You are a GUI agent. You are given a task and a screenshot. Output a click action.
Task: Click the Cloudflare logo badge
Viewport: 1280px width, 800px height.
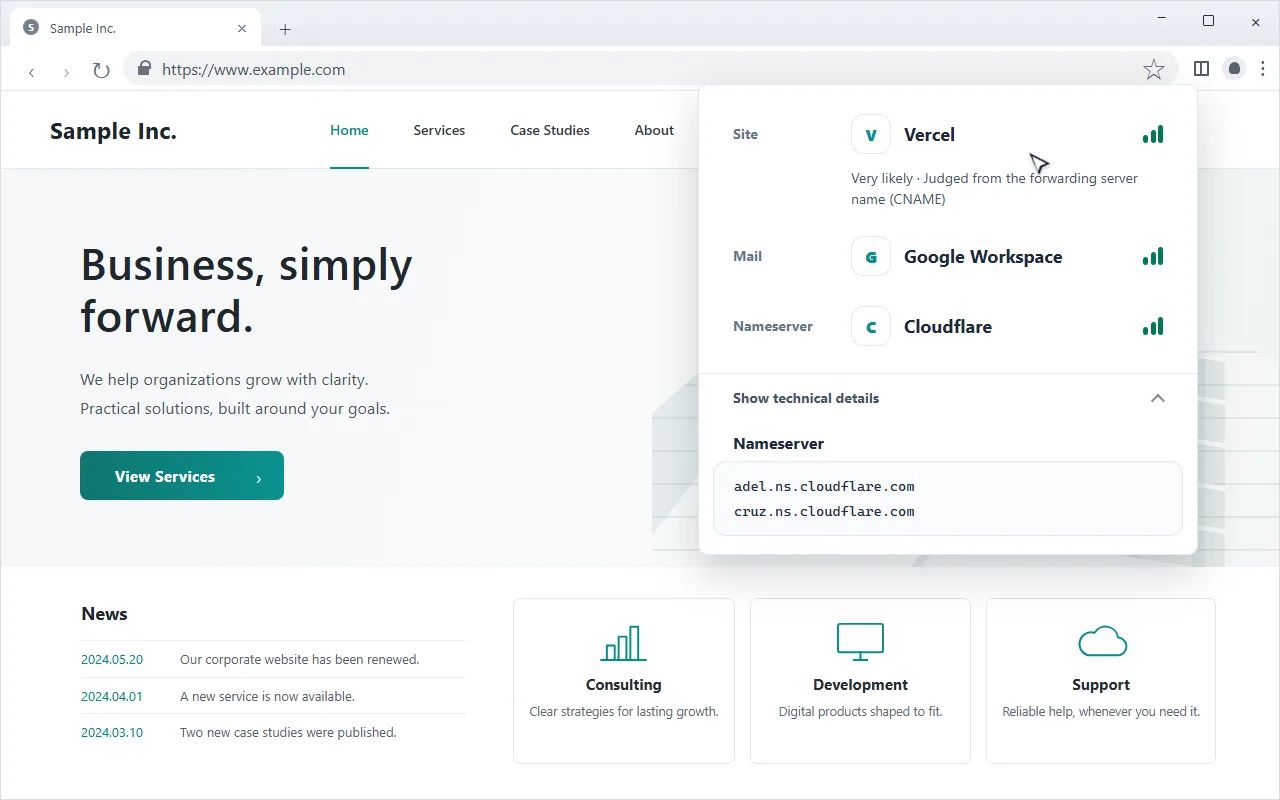click(x=871, y=326)
